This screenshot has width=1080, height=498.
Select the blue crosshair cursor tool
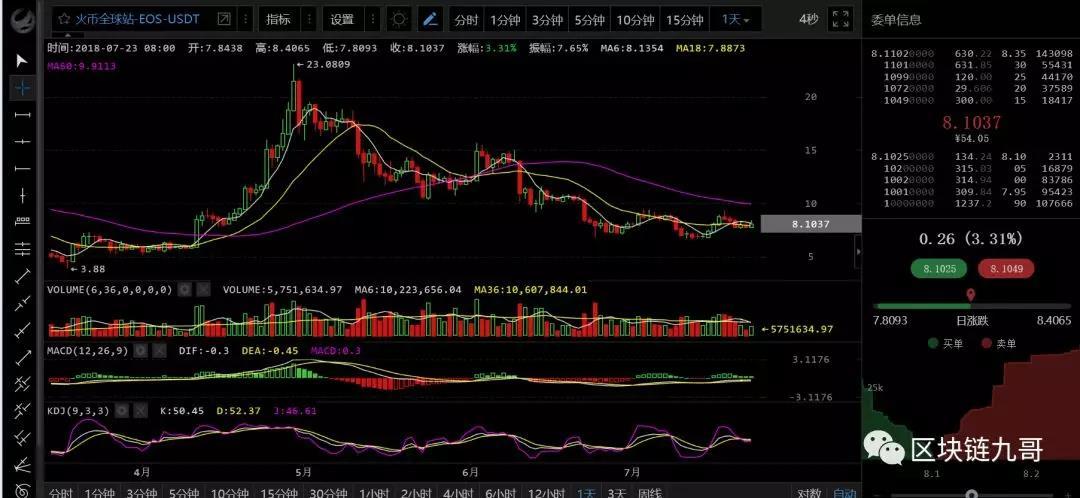pyautogui.click(x=23, y=87)
